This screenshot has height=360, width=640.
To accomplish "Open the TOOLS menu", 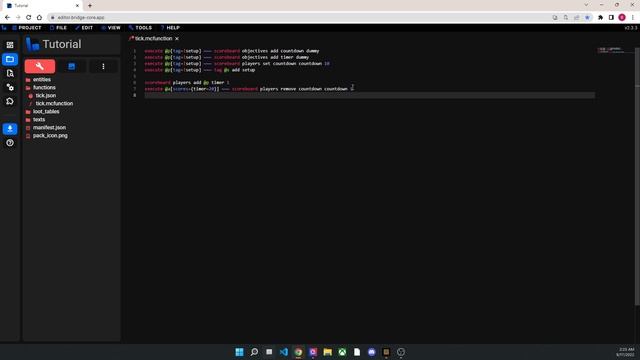I will coord(140,28).
